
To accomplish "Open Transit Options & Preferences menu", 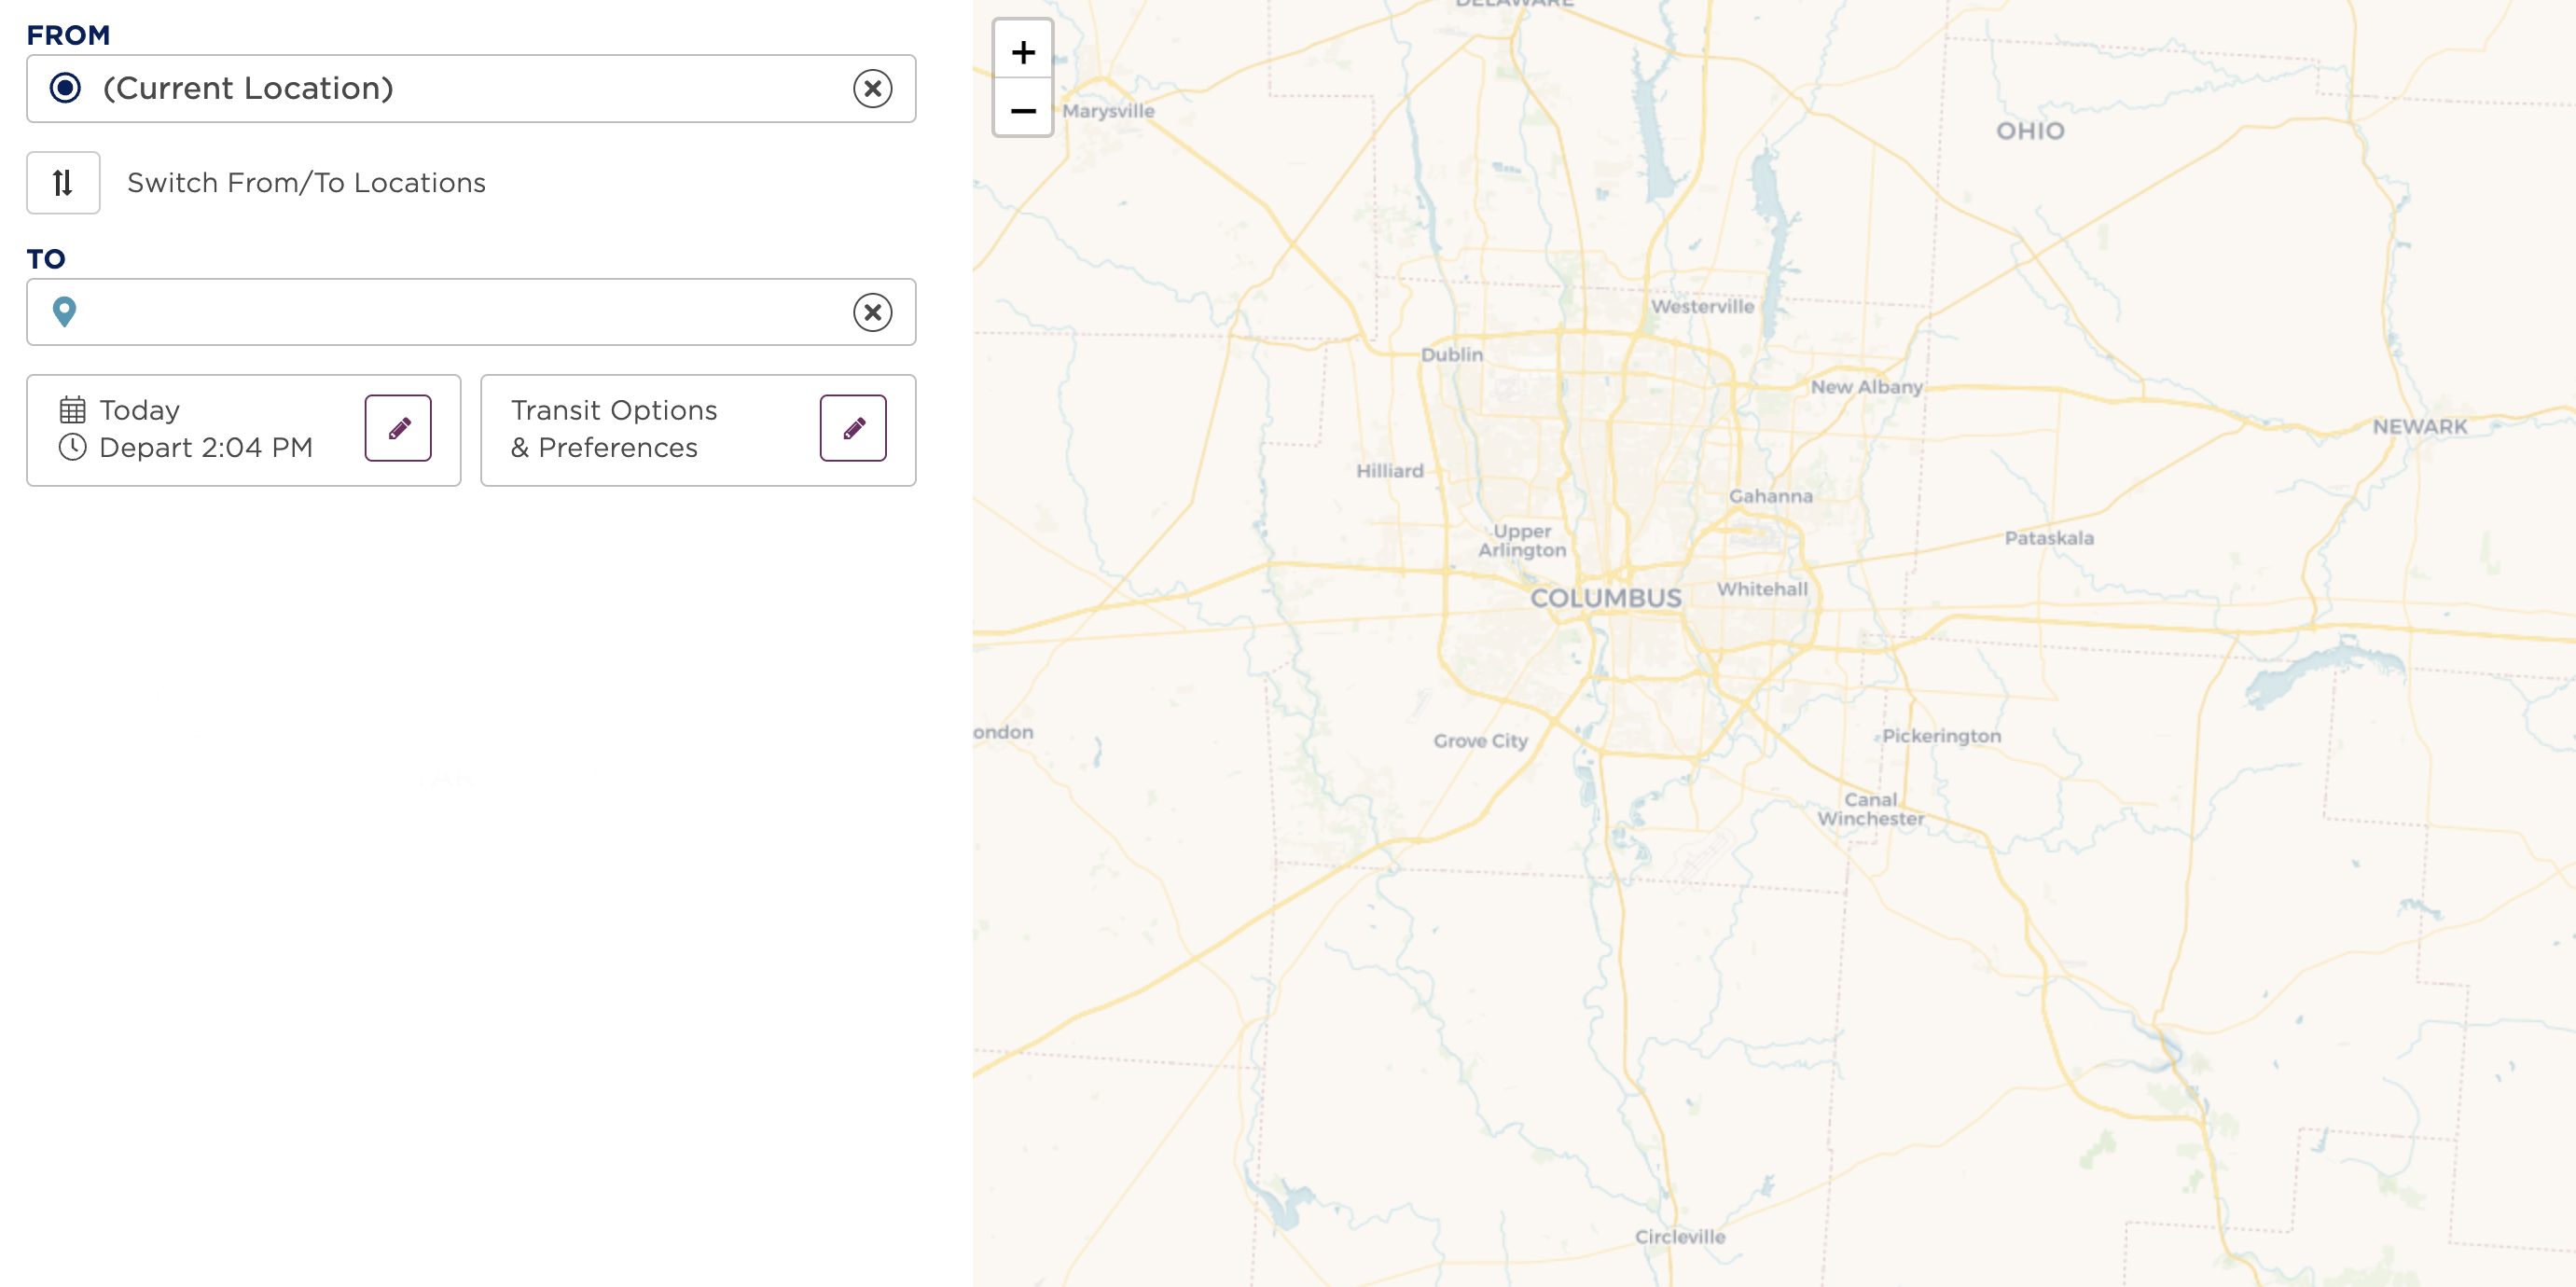I will tap(852, 427).
